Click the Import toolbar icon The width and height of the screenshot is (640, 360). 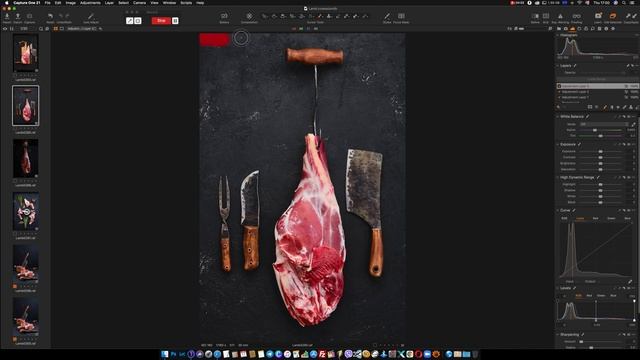(x=7, y=16)
